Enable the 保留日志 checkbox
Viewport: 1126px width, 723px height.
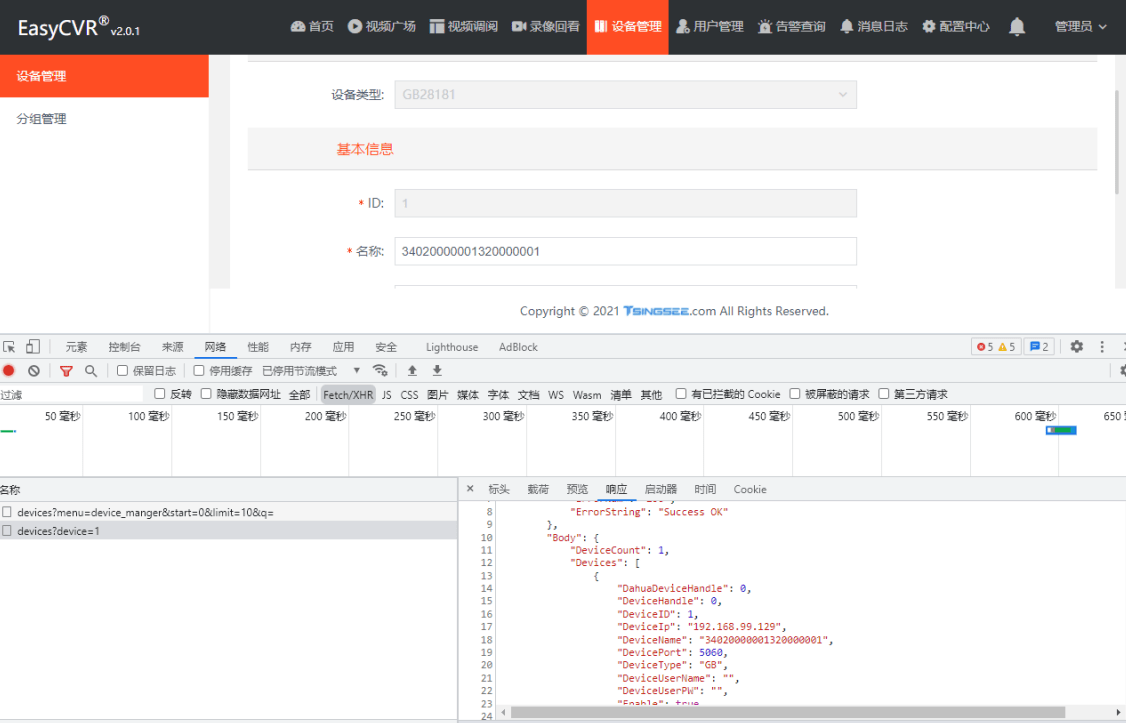(x=123, y=371)
